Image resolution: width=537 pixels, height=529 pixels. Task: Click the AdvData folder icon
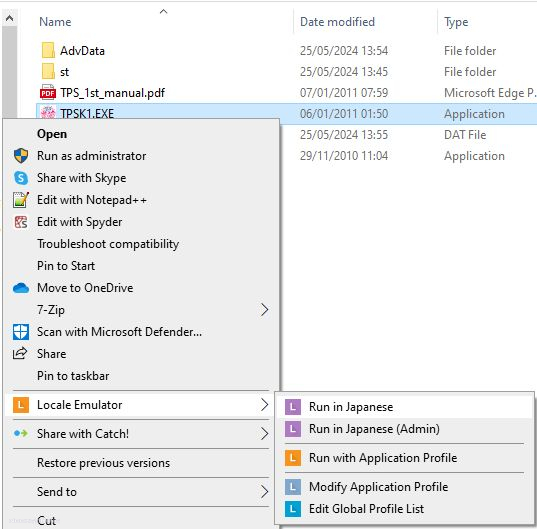pyautogui.click(x=48, y=50)
